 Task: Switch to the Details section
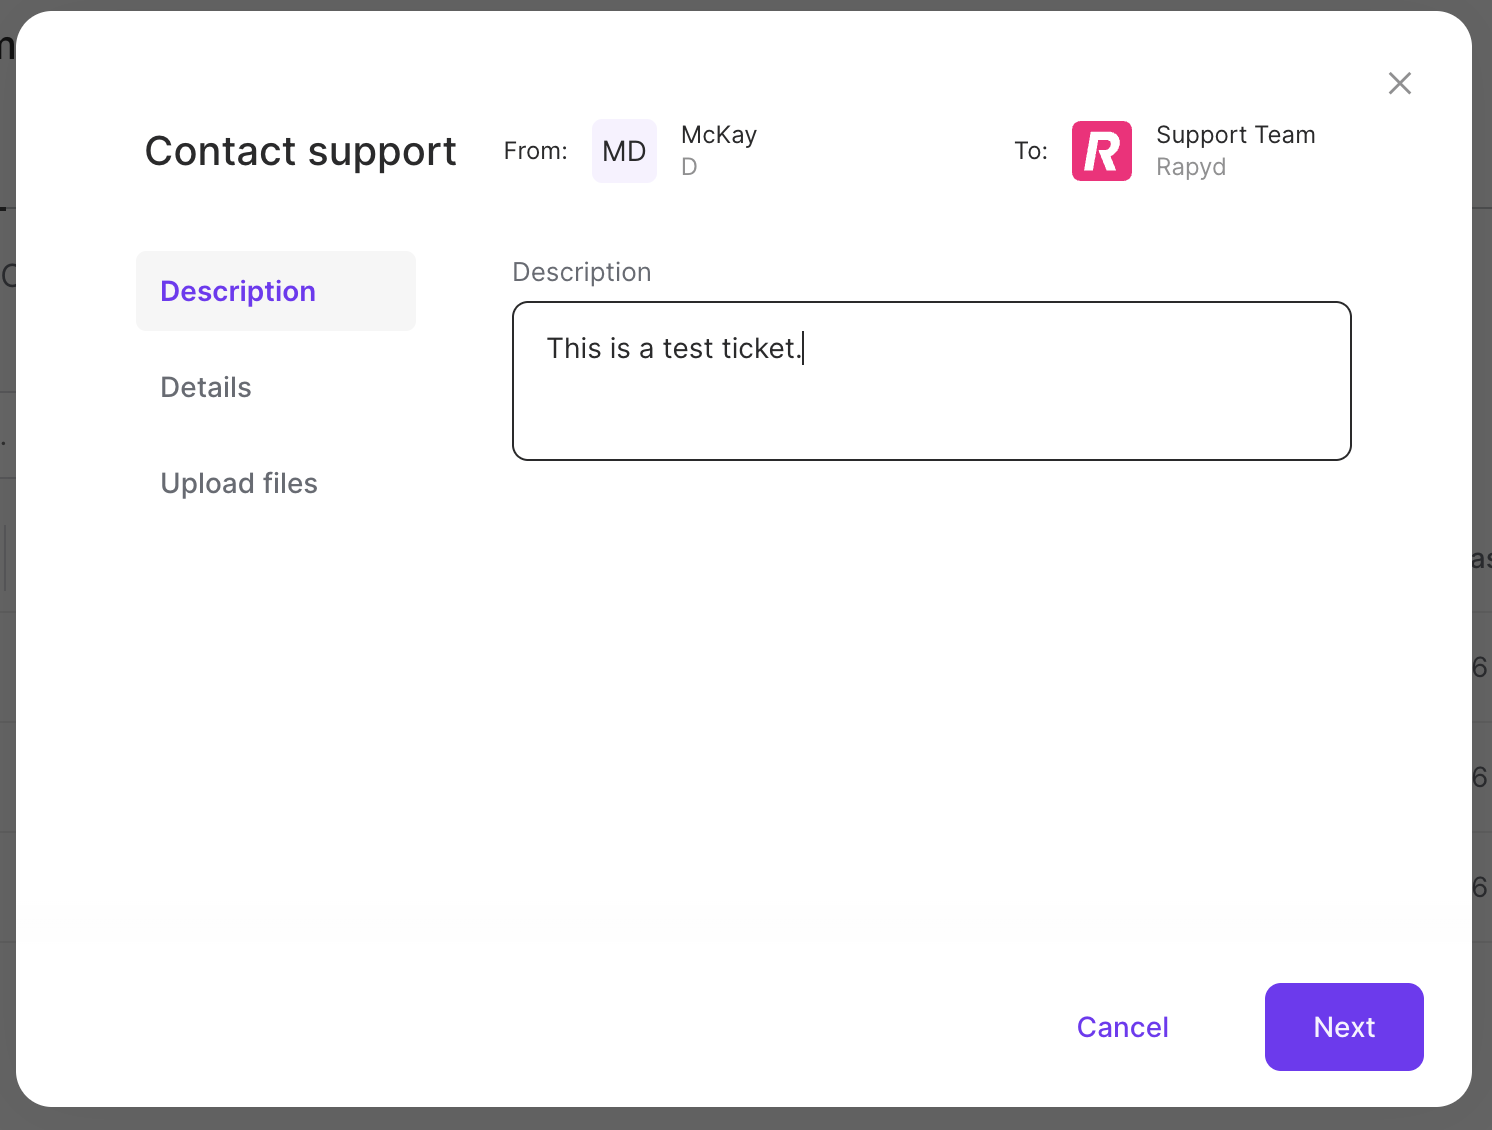(x=205, y=387)
